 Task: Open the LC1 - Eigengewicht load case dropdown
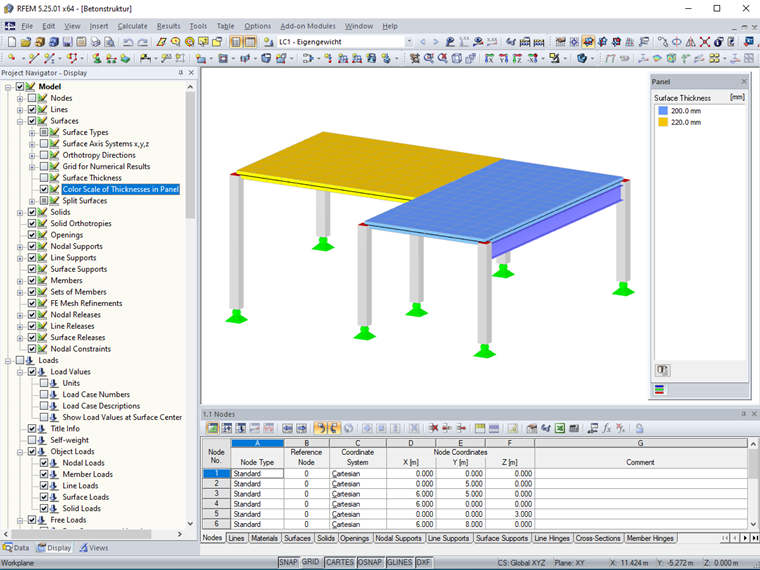point(409,42)
